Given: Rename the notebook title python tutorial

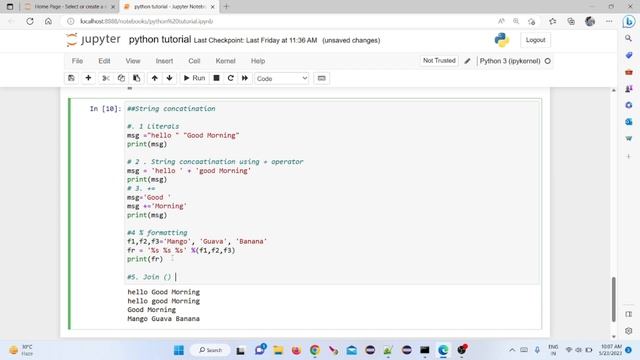Looking at the screenshot, I should coord(160,40).
